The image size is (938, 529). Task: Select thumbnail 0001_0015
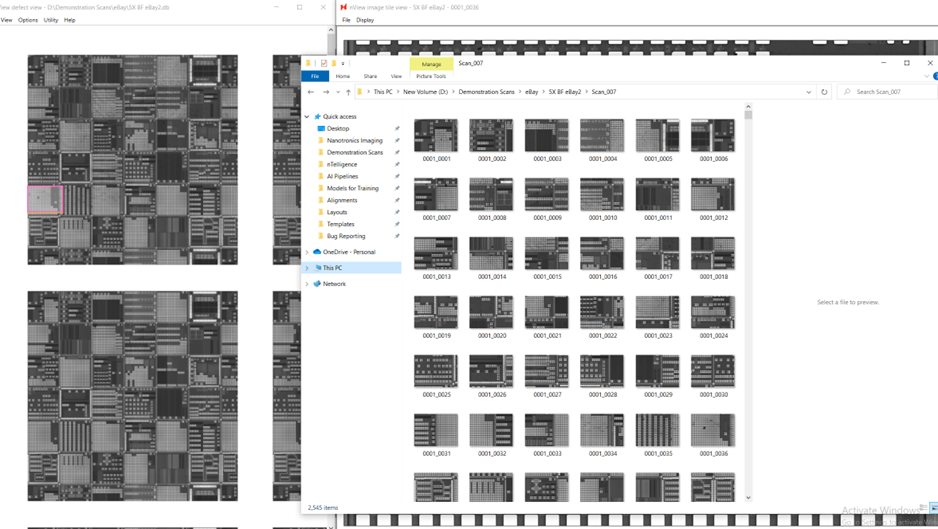click(547, 254)
